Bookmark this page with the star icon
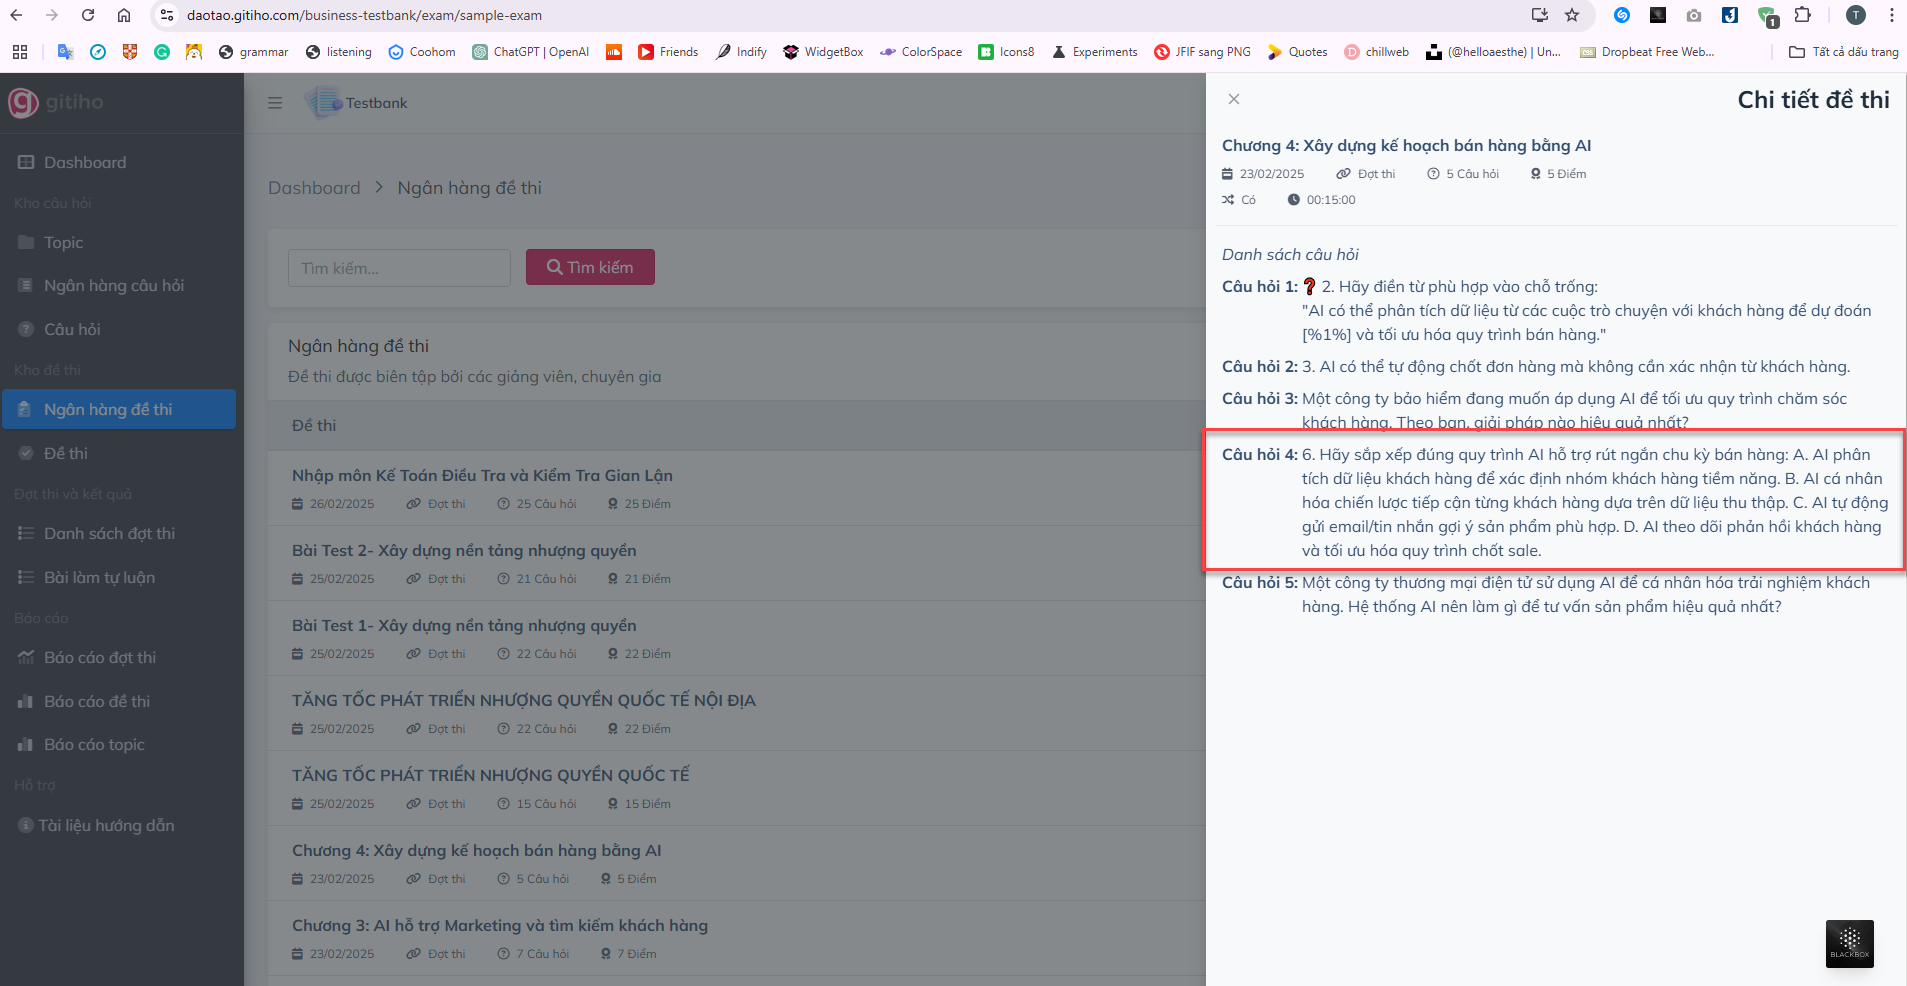The image size is (1907, 986). pyautogui.click(x=1572, y=15)
